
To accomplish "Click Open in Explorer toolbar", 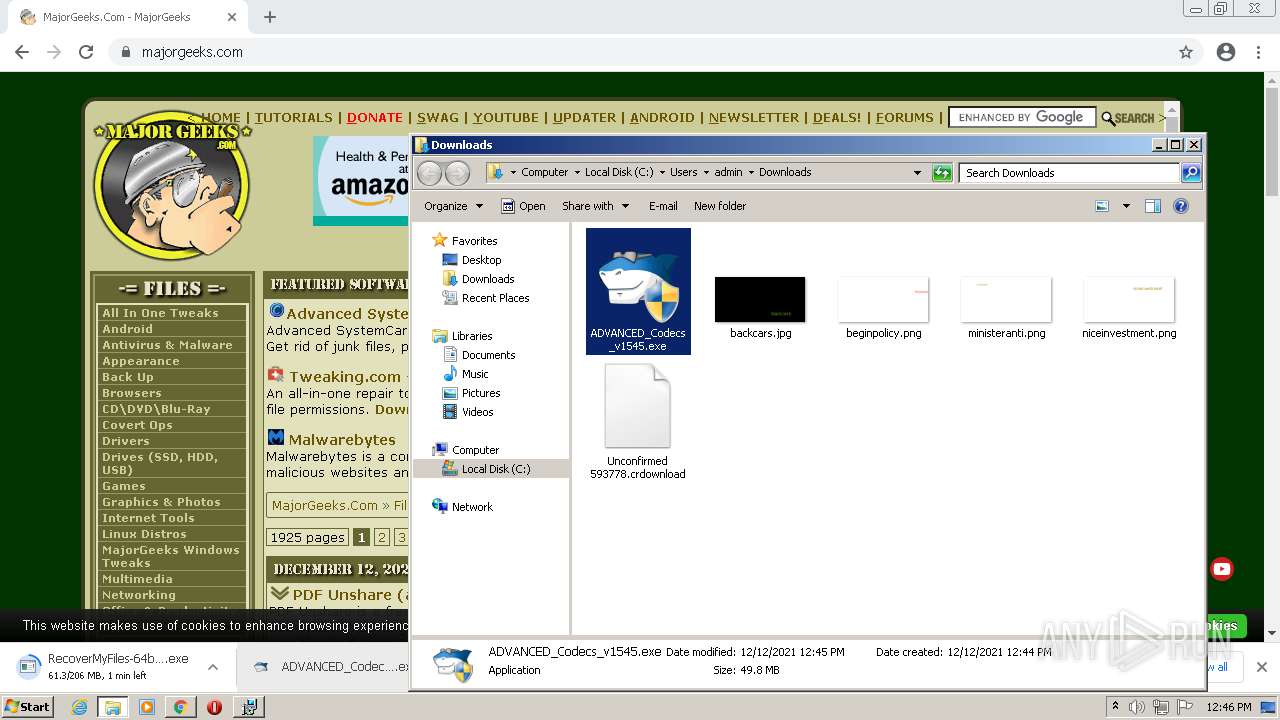I will [x=523, y=206].
